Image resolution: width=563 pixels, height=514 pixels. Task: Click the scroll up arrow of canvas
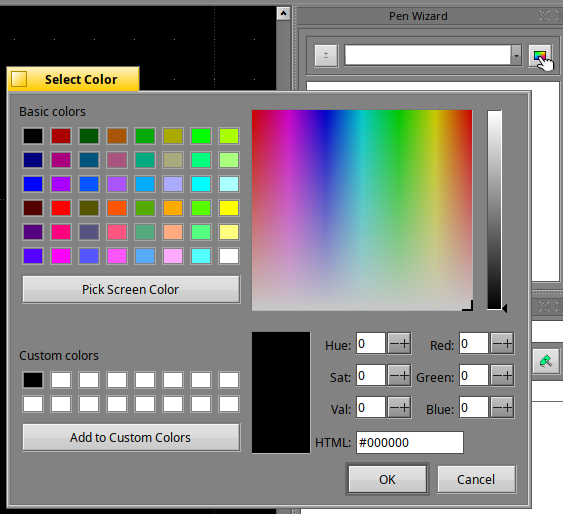tap(283, 14)
